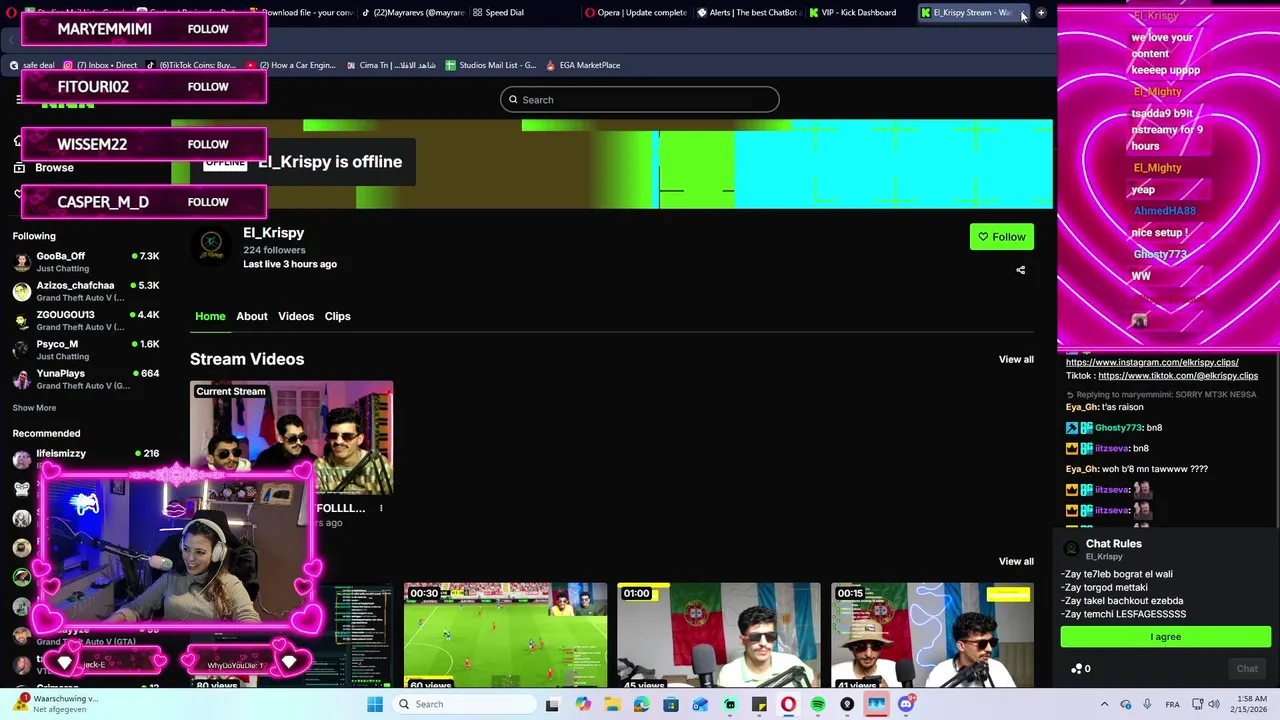The image size is (1280, 720).
Task: Open Psyco_M channel from sidebar
Action: pyautogui.click(x=86, y=350)
